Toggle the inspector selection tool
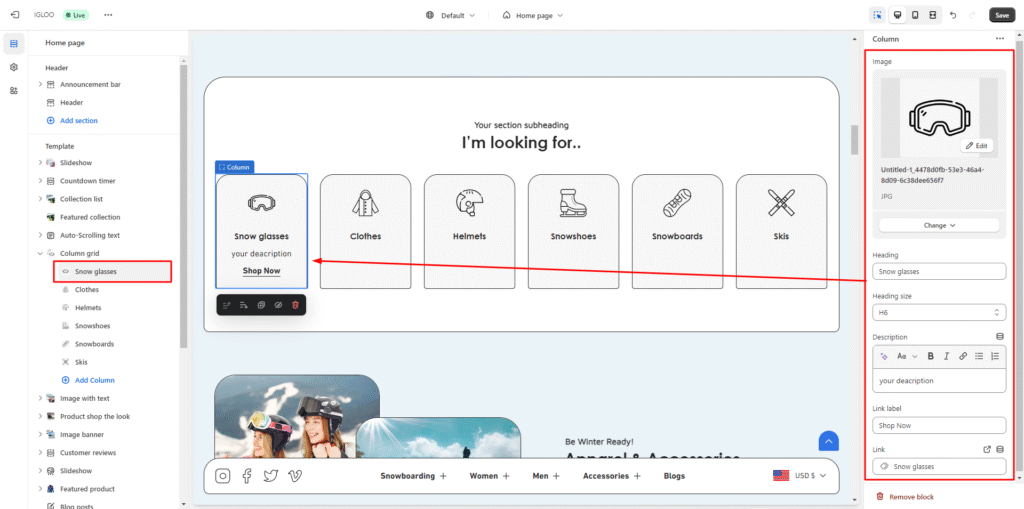Viewport: 1024px width, 509px height. (877, 15)
